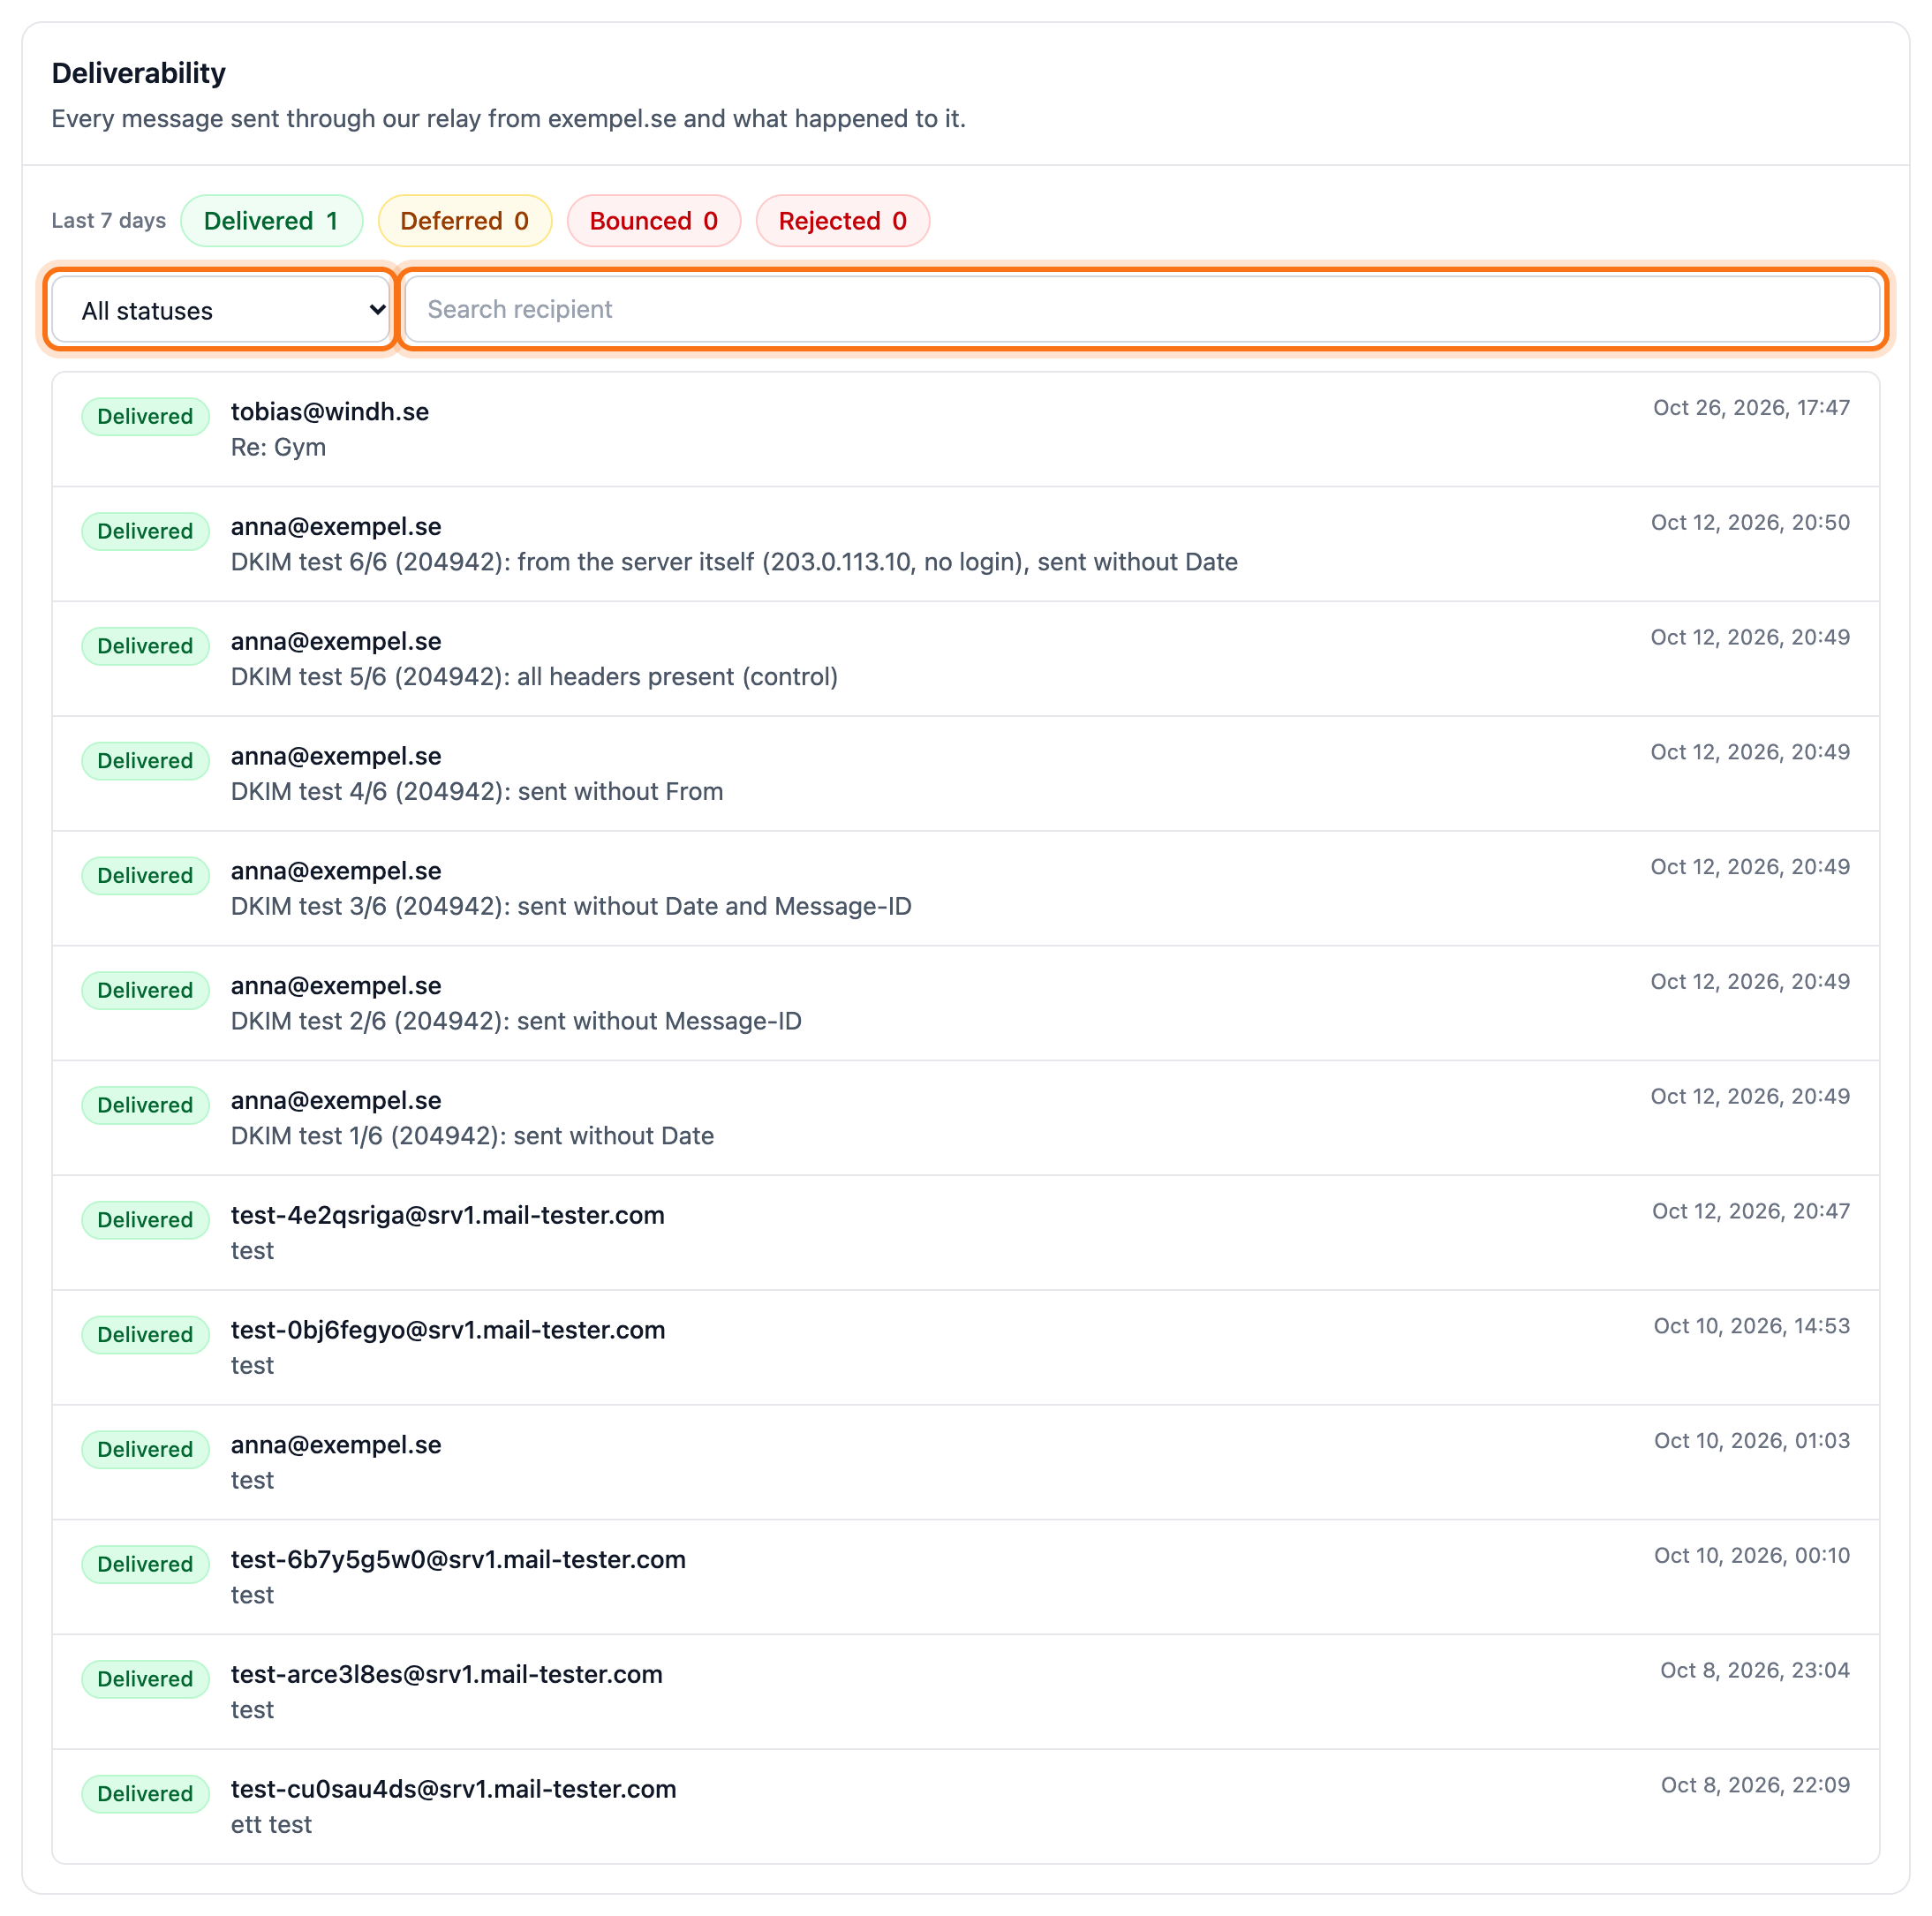Click the Oct 10, 2026, 00:10 timestamp
This screenshot has height=1916, width=1932.
click(1751, 1555)
